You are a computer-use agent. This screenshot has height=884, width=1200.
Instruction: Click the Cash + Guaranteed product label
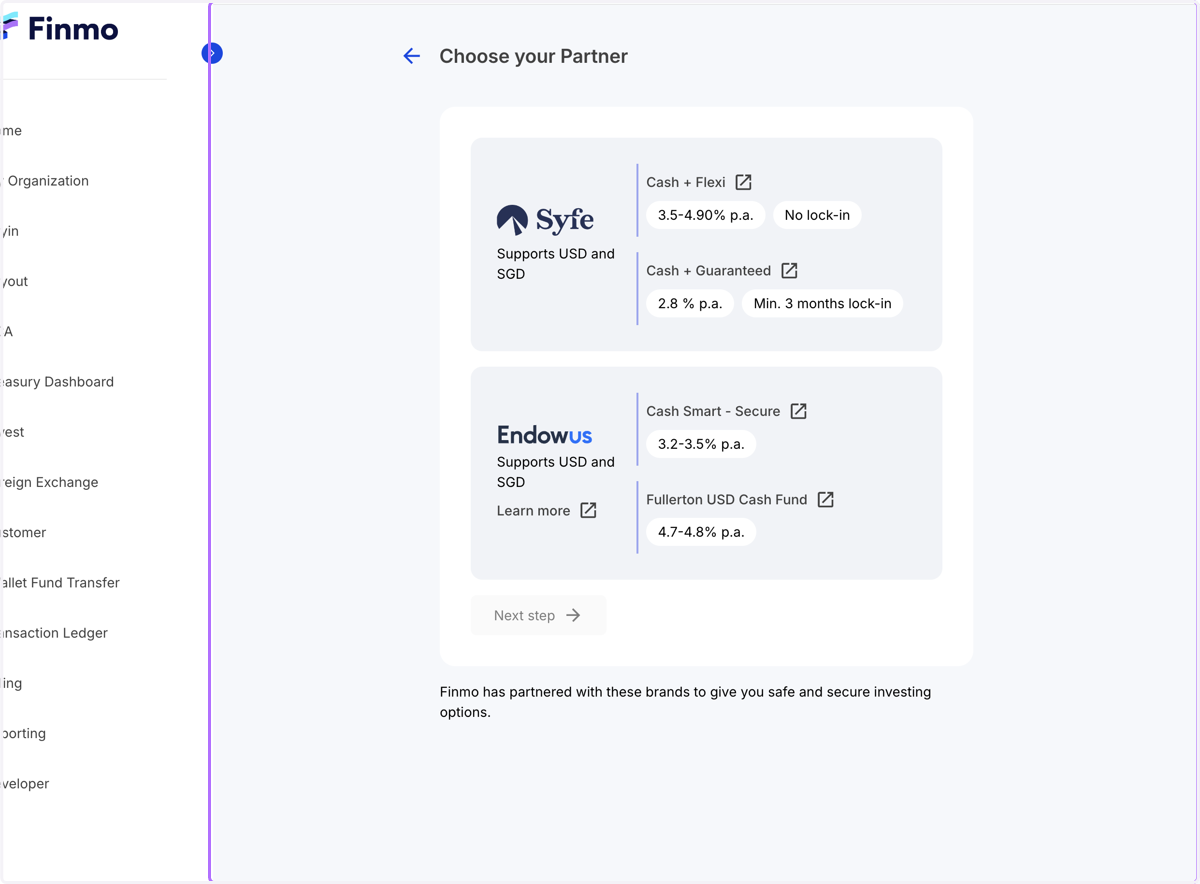tap(709, 271)
